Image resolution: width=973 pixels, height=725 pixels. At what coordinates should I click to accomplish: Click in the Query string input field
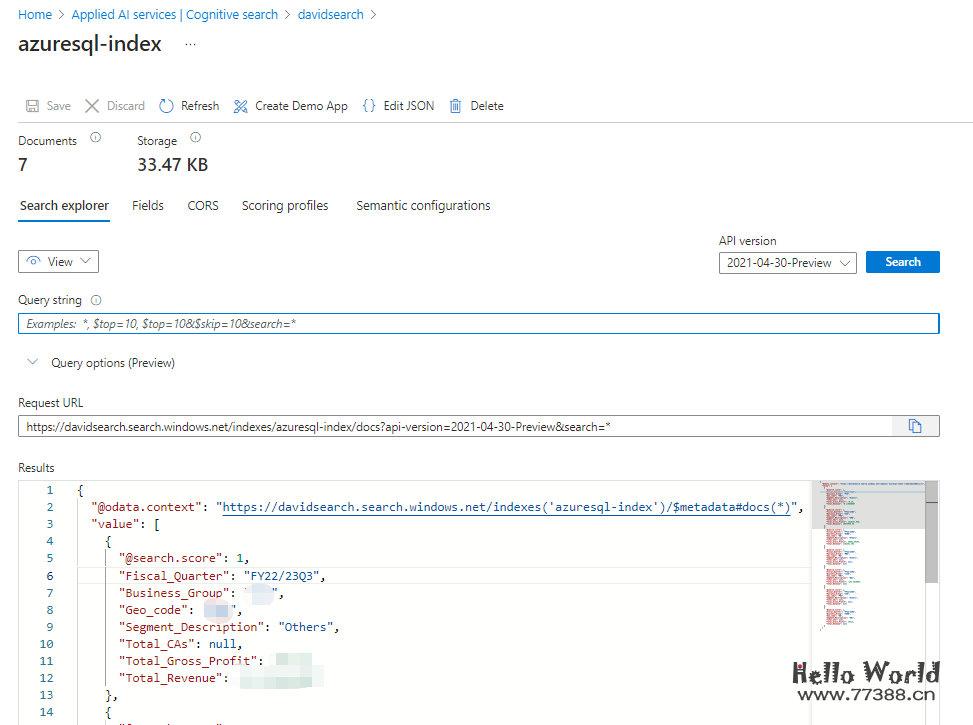coord(478,324)
